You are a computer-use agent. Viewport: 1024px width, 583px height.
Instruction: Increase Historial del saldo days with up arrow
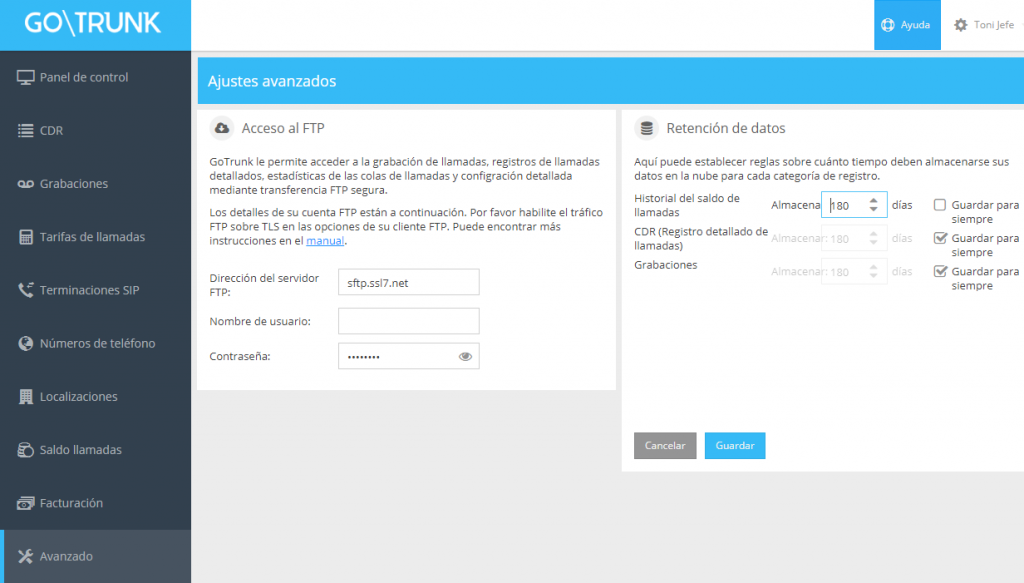(x=874, y=201)
